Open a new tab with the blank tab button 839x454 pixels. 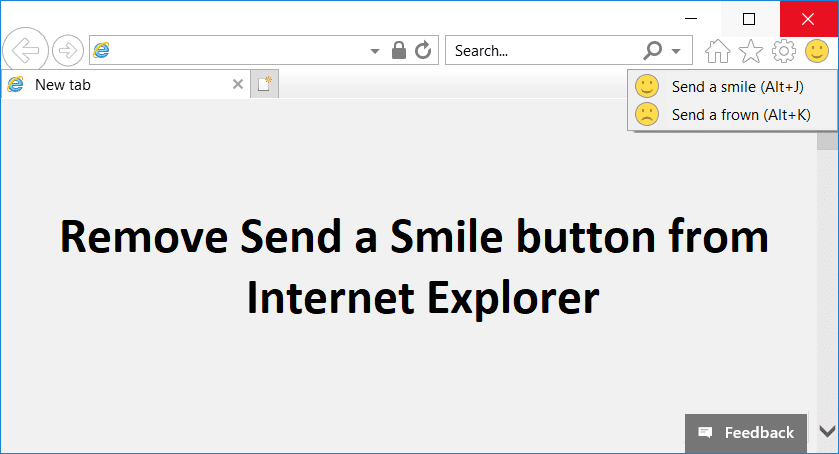(264, 84)
